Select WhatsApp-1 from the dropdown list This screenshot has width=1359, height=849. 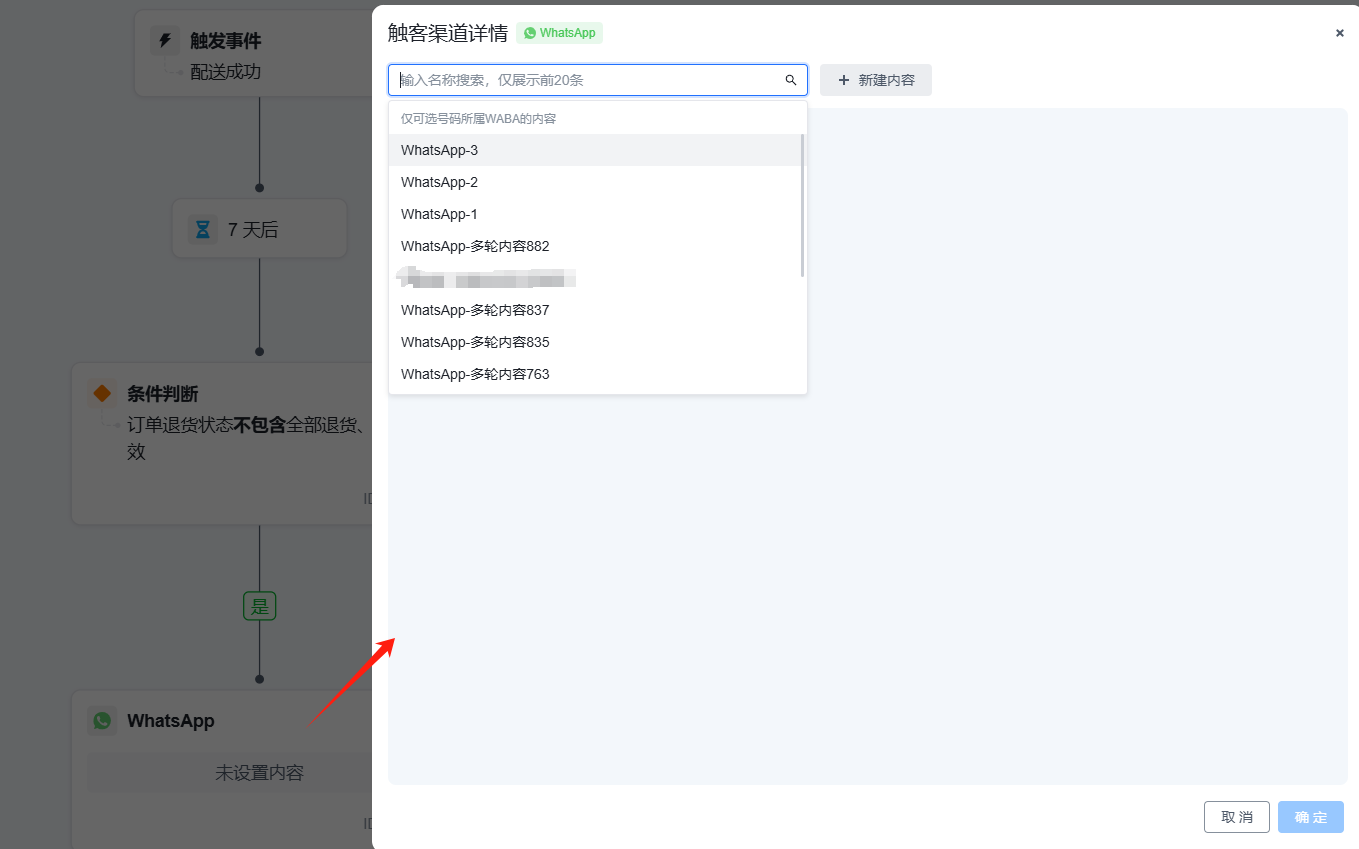click(x=595, y=214)
